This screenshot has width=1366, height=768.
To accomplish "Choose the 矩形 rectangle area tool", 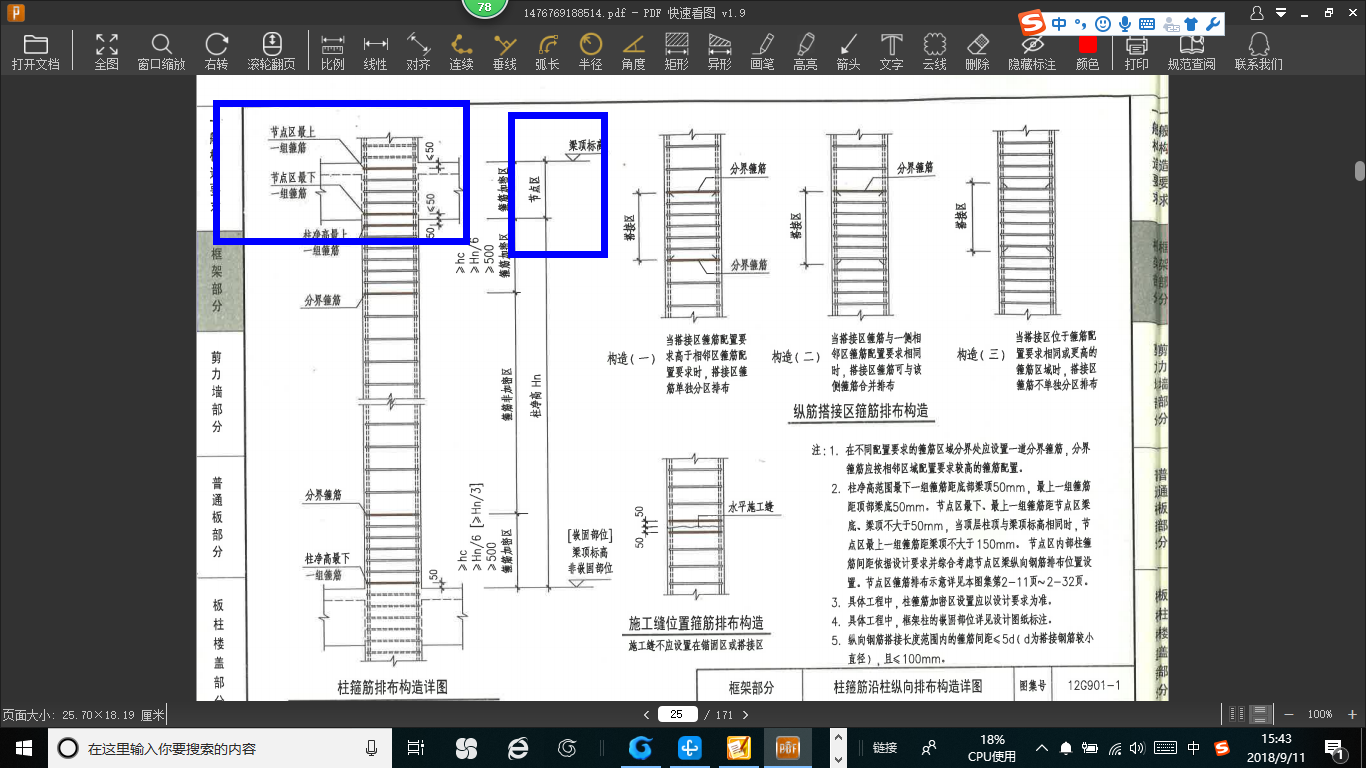I will point(676,52).
